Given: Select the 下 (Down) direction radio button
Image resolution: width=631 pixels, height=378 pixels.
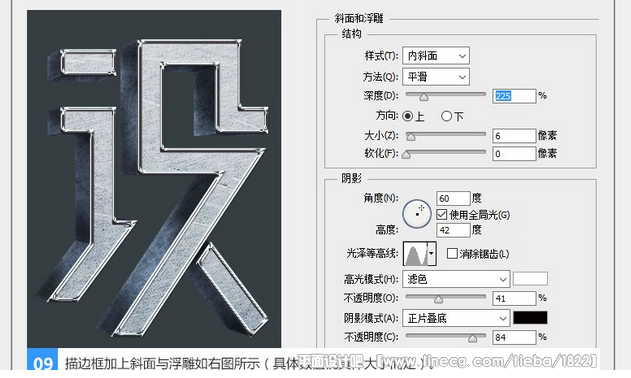Looking at the screenshot, I should (x=446, y=116).
